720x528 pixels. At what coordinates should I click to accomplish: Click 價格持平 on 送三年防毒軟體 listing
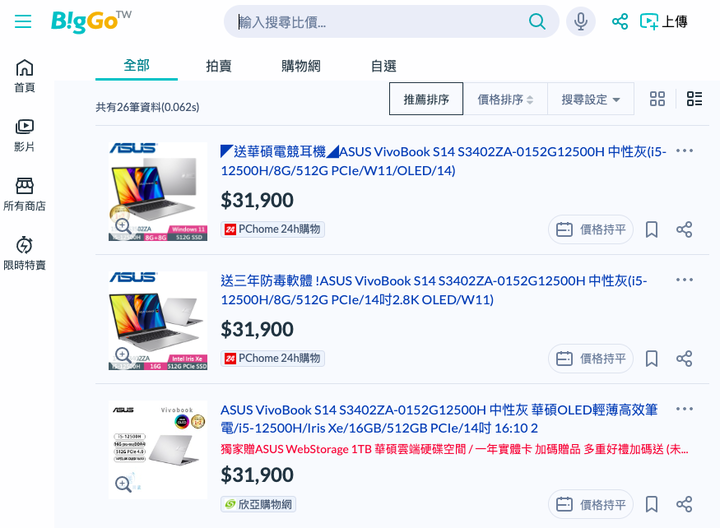[591, 359]
